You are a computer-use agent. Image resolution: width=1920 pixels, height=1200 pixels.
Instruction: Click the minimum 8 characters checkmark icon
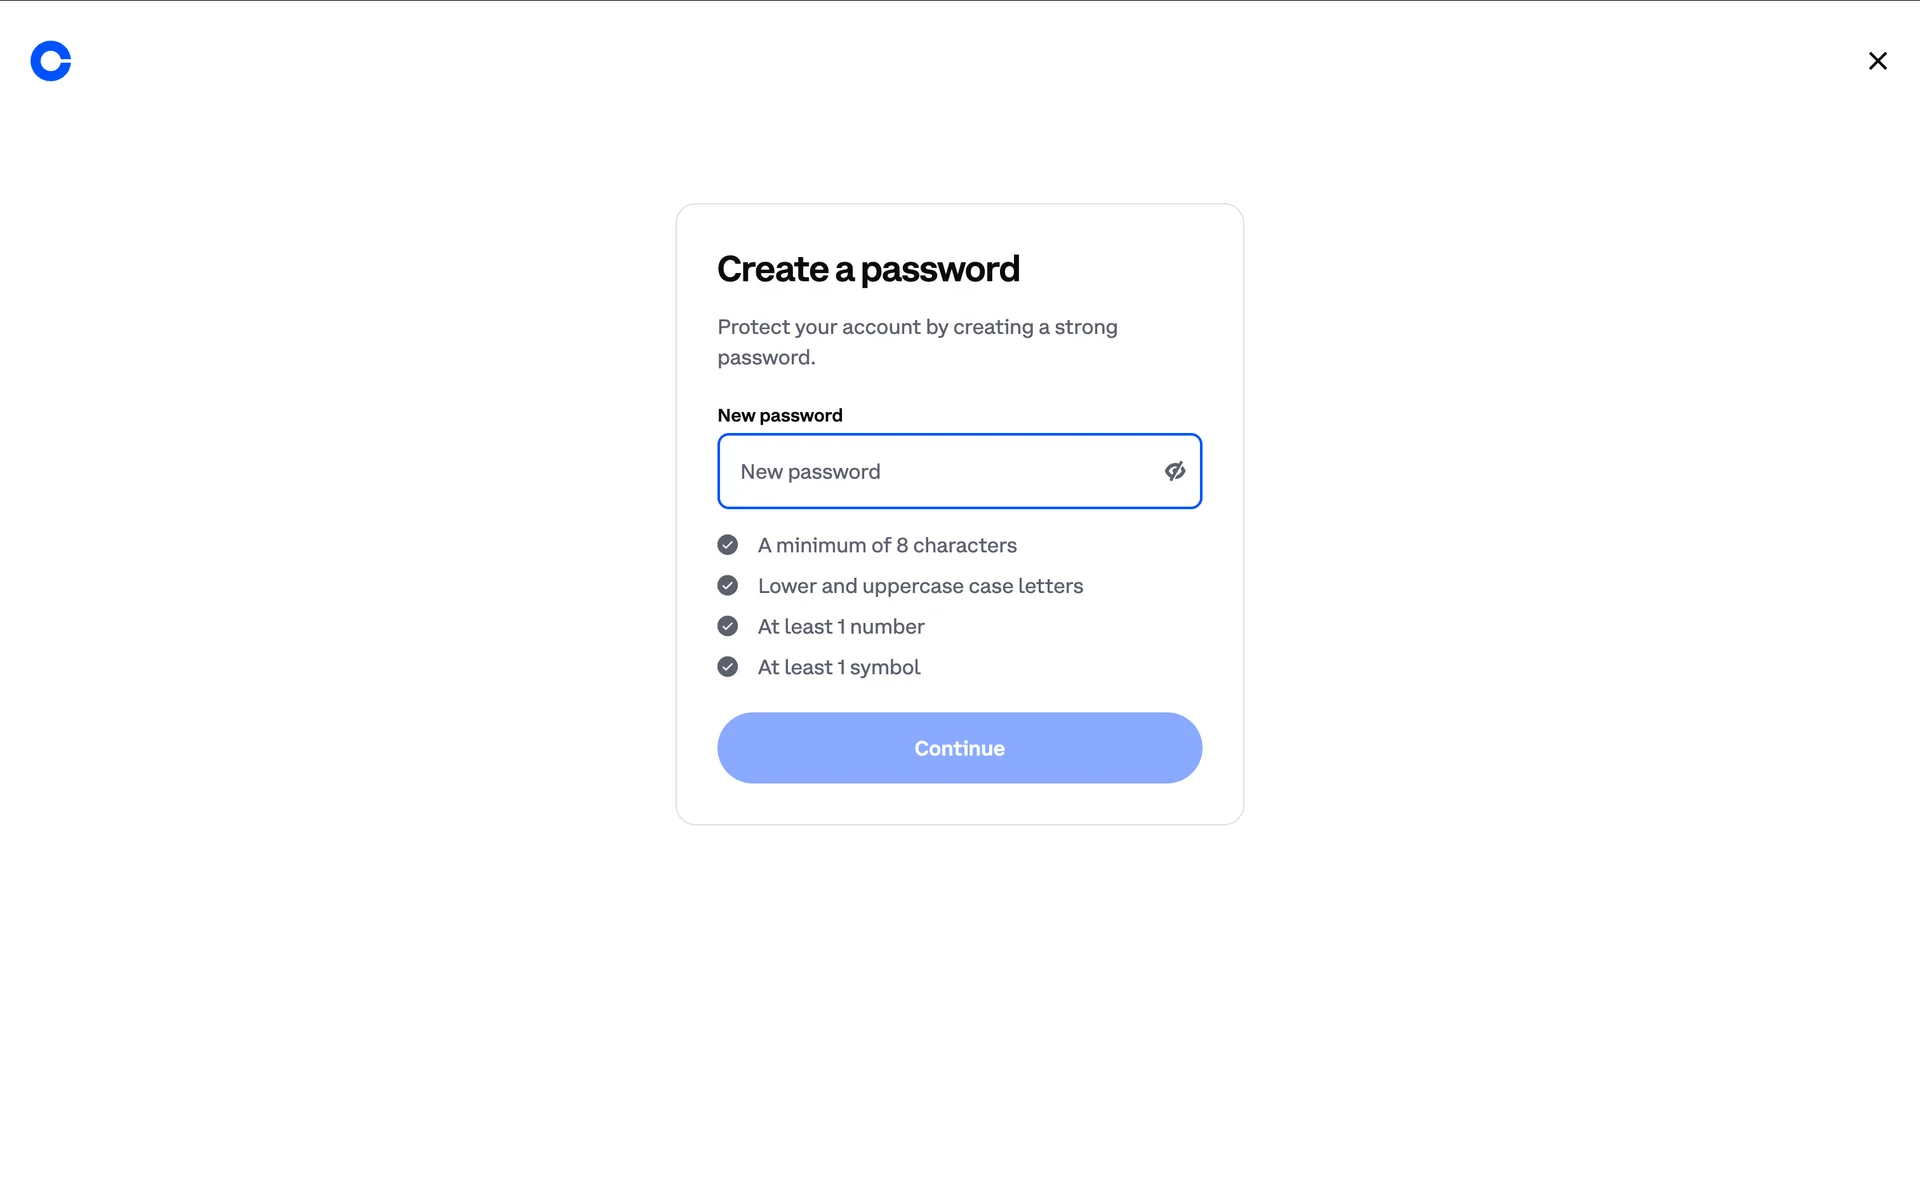(x=728, y=545)
